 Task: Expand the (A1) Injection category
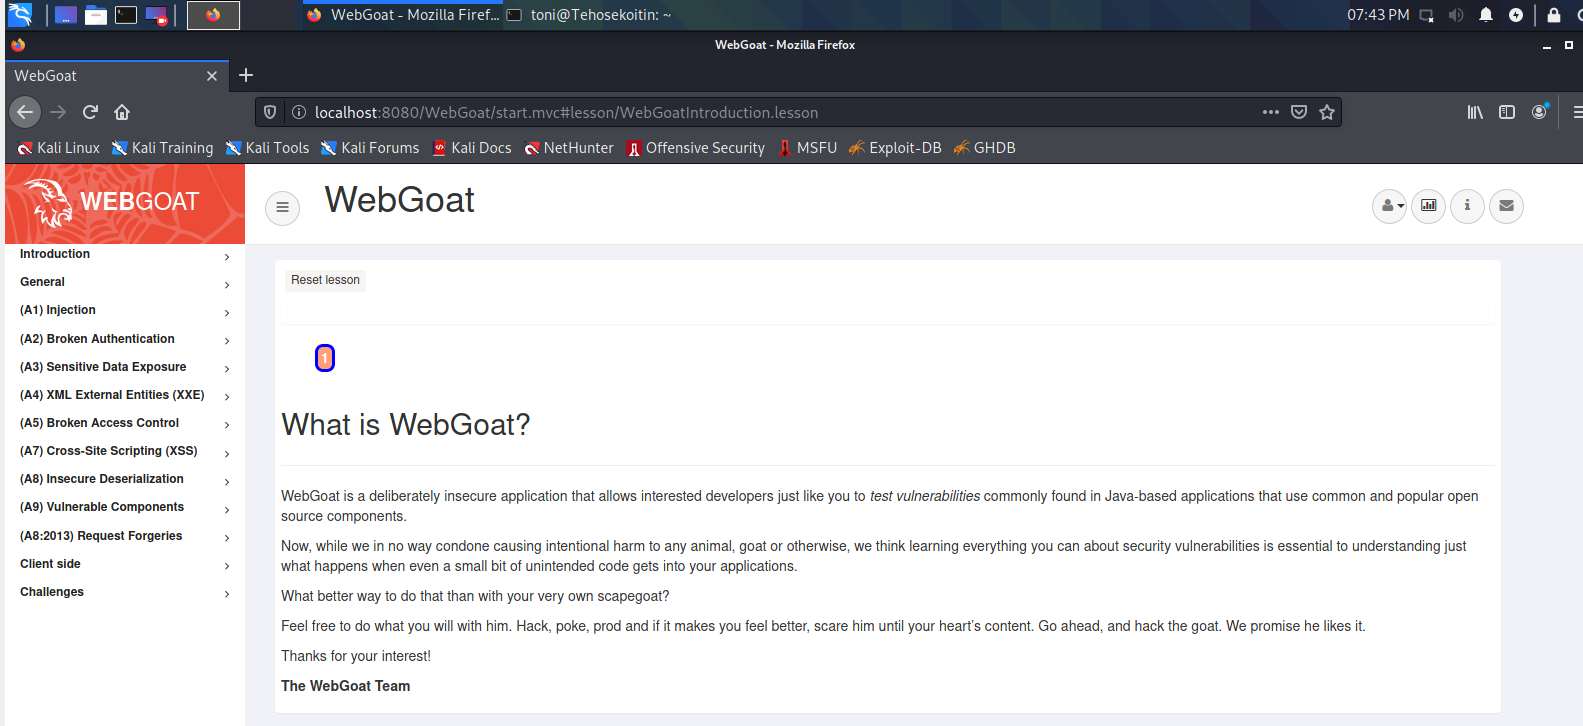pyautogui.click(x=125, y=311)
